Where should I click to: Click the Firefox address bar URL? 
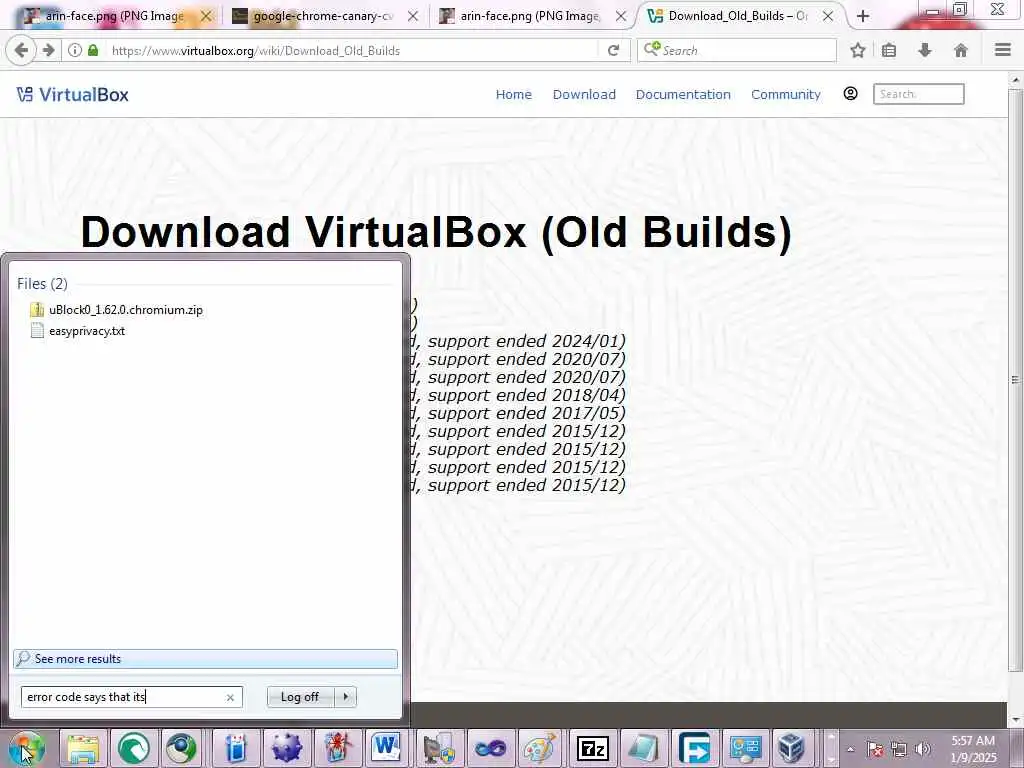point(256,50)
